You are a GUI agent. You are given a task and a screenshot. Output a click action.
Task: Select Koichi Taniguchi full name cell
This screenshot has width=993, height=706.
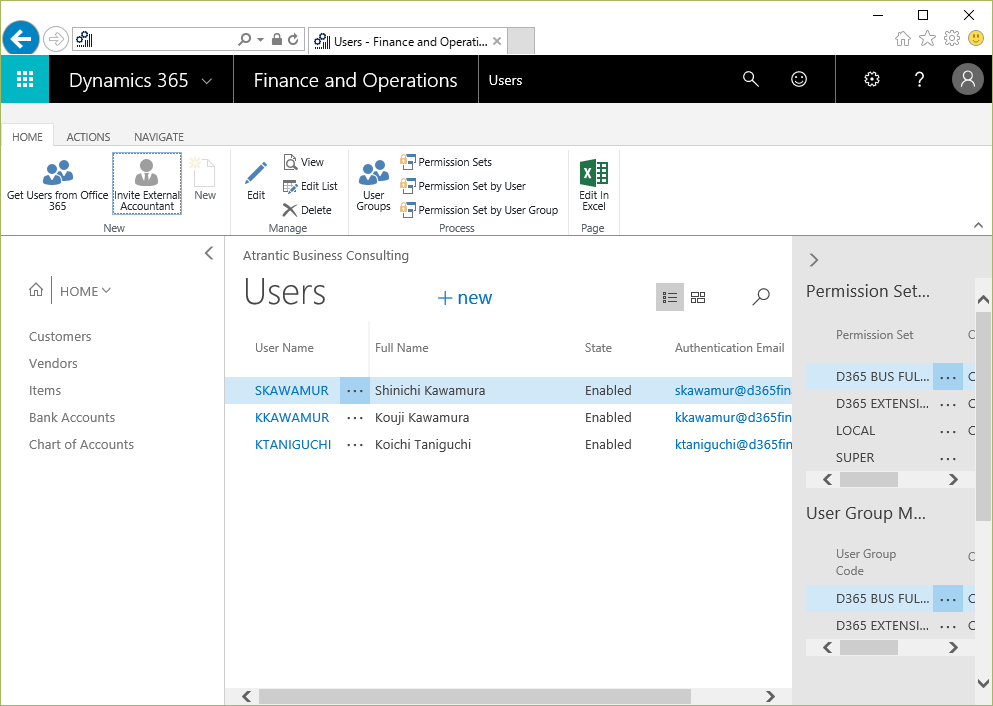click(423, 444)
